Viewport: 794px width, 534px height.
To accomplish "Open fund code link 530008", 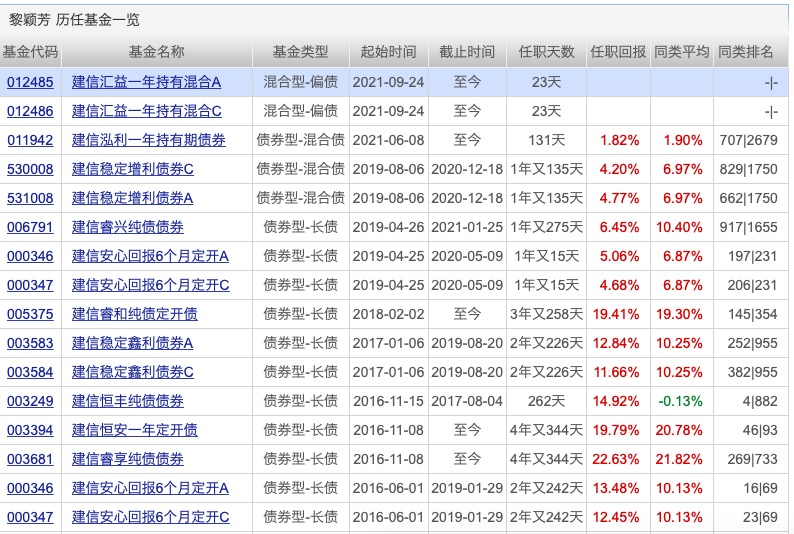I will point(30,169).
